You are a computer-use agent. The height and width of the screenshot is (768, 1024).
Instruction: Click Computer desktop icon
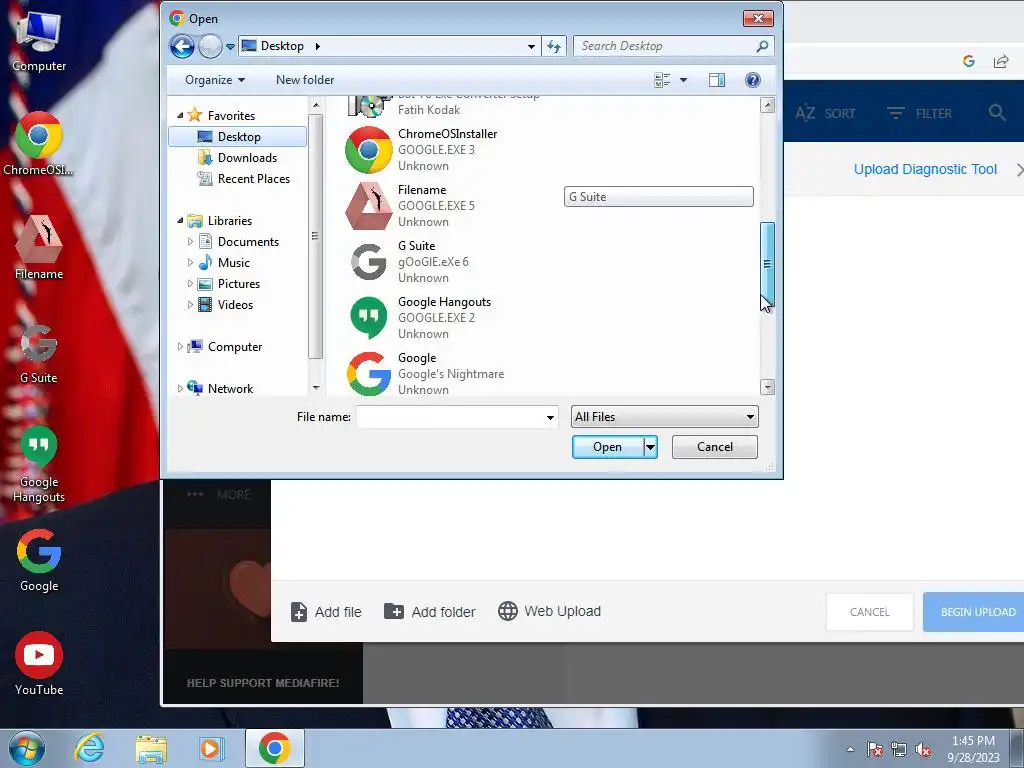(x=39, y=42)
